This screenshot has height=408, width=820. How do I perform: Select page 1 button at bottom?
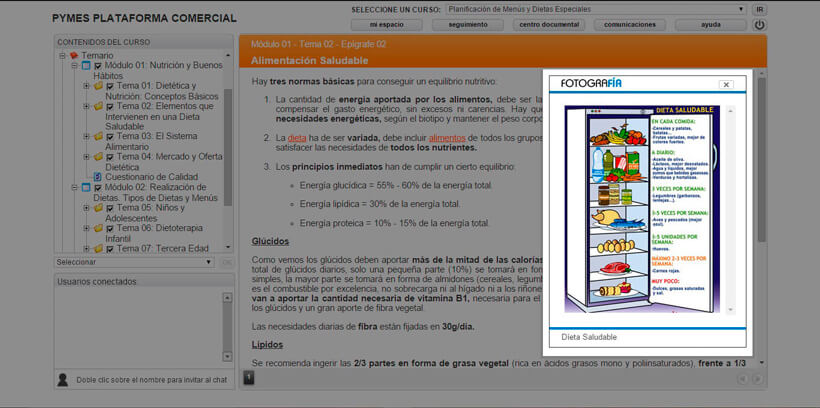coord(249,377)
